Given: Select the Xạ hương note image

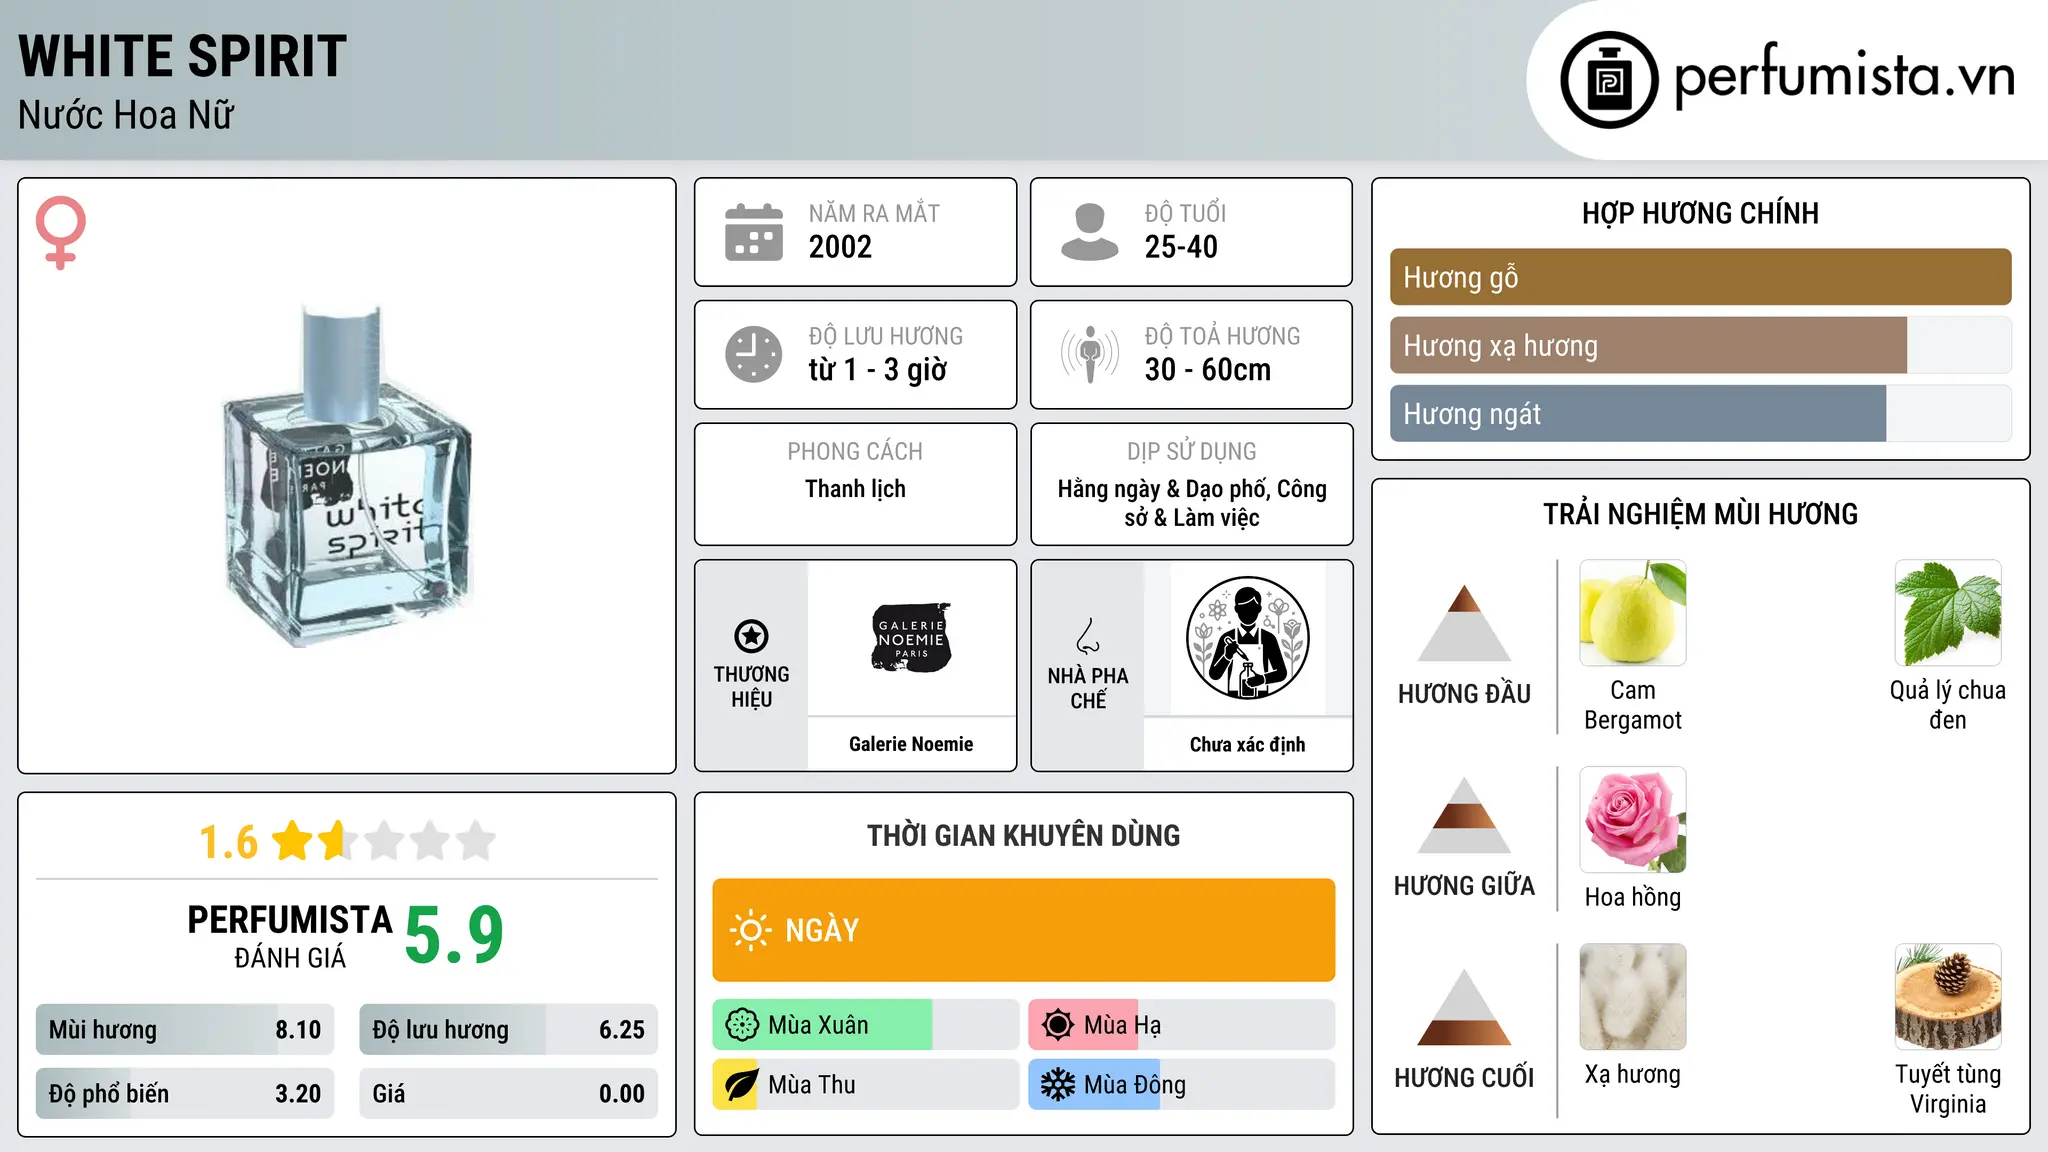Looking at the screenshot, I should [1633, 997].
